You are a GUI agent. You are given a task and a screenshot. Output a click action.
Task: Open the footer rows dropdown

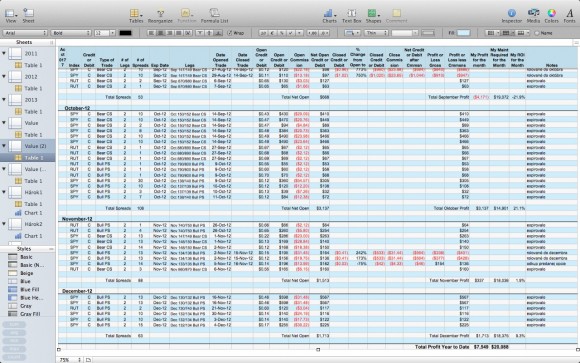point(522,33)
